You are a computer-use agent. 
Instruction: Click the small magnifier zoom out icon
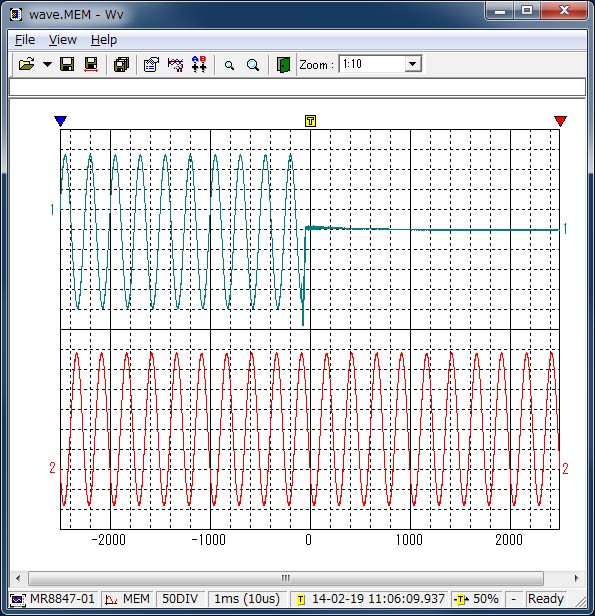pos(229,65)
